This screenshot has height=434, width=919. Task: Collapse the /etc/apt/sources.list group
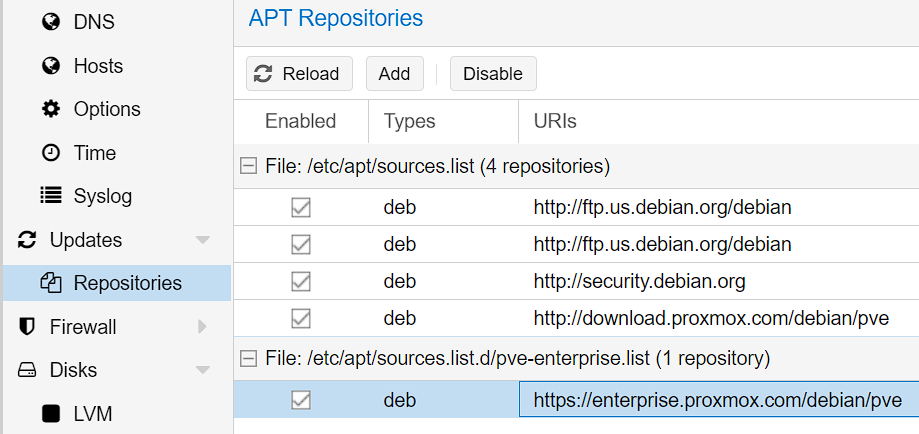(x=249, y=167)
